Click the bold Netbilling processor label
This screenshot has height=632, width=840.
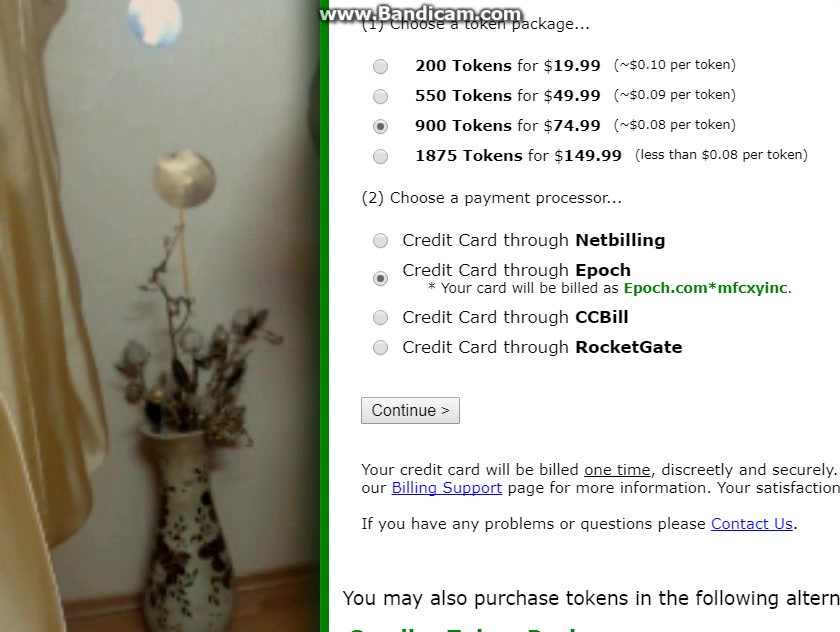pyautogui.click(x=620, y=240)
